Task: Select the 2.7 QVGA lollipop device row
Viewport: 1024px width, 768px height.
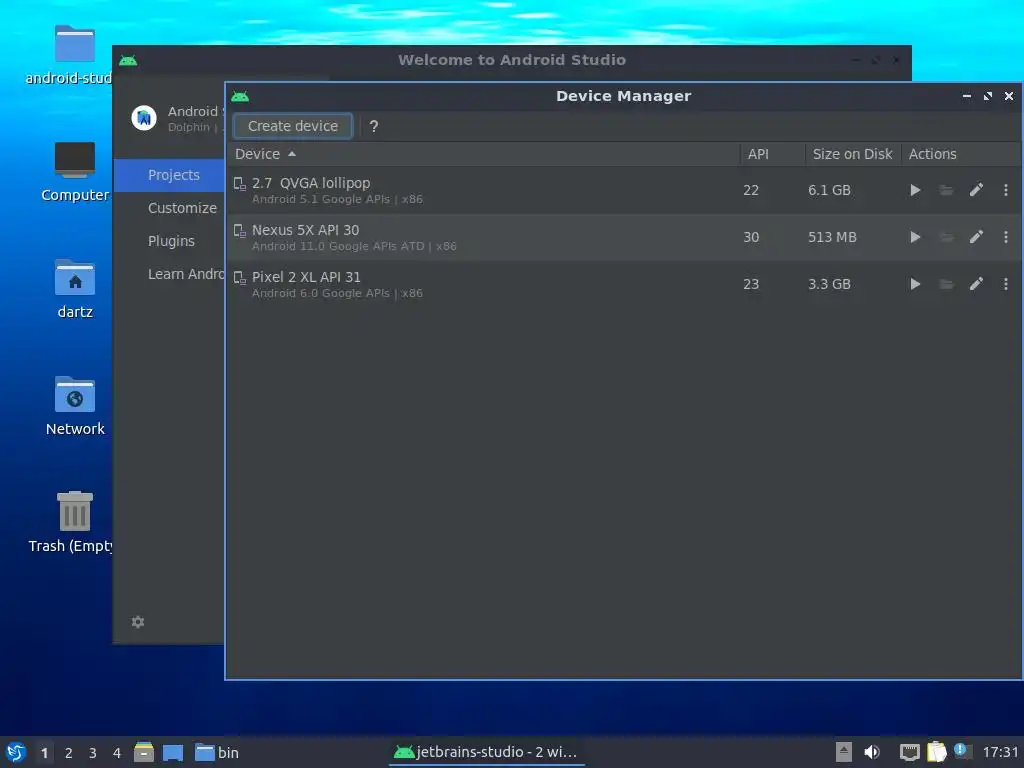Action: click(x=624, y=190)
